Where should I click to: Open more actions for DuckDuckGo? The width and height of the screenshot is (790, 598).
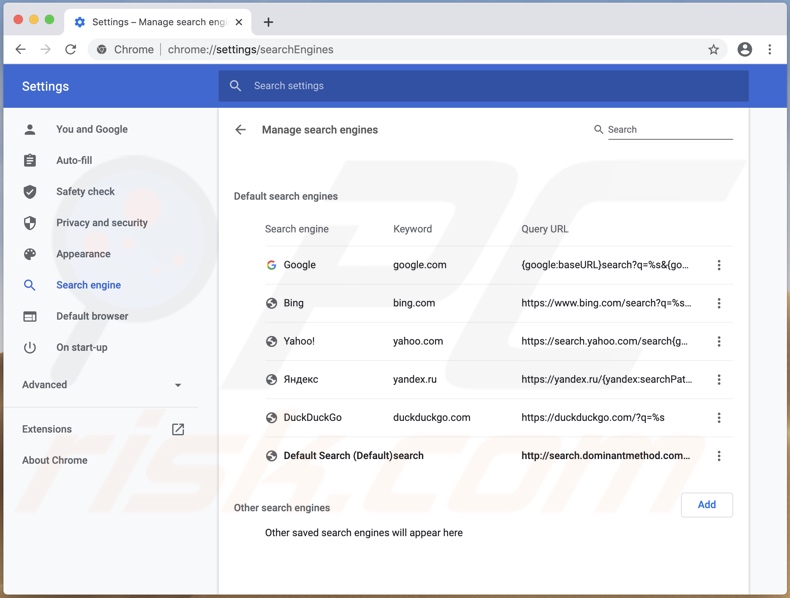(719, 418)
